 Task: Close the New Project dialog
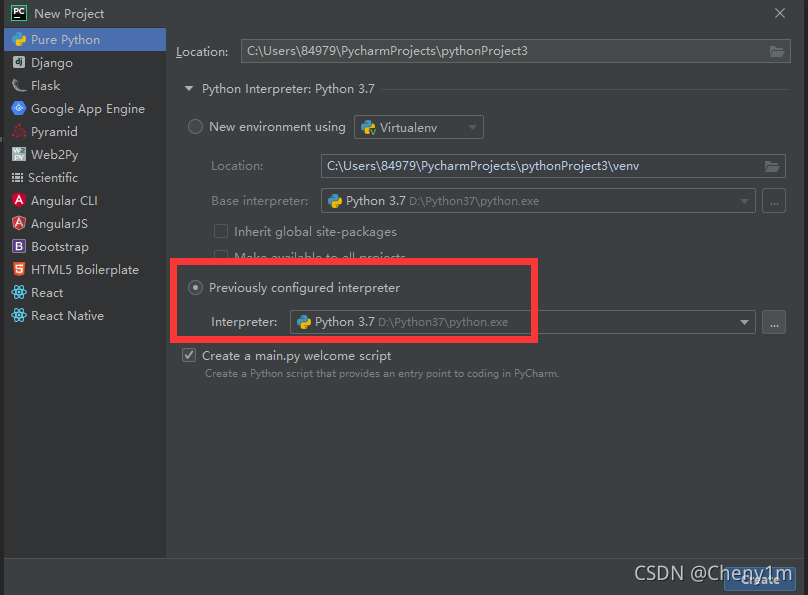tap(780, 13)
